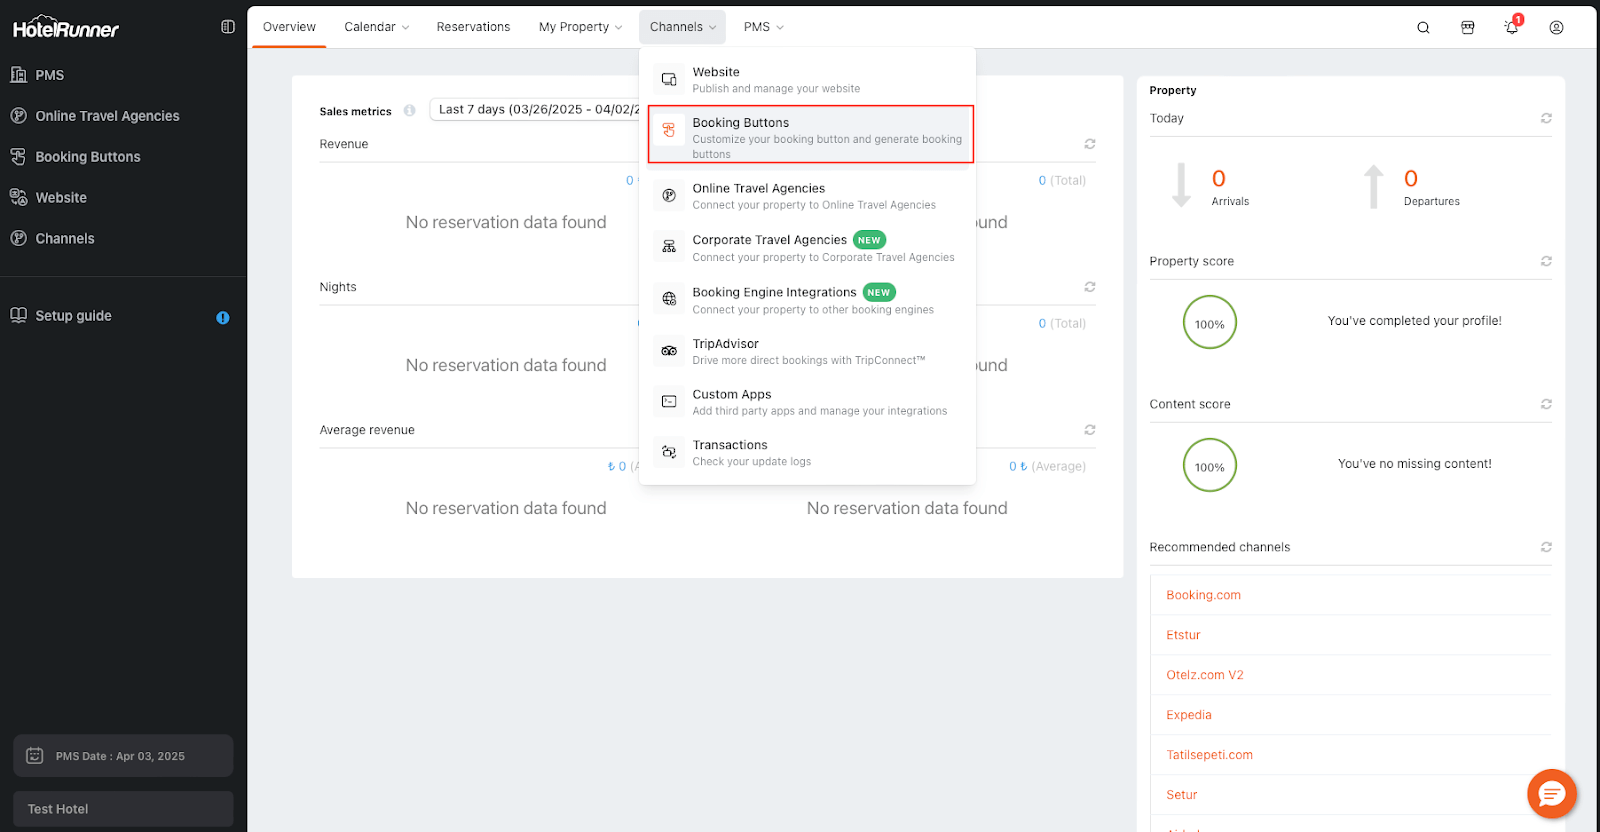Screen dimensions: 1600x832
Task: Click the Sales metrics info icon
Action: point(409,111)
